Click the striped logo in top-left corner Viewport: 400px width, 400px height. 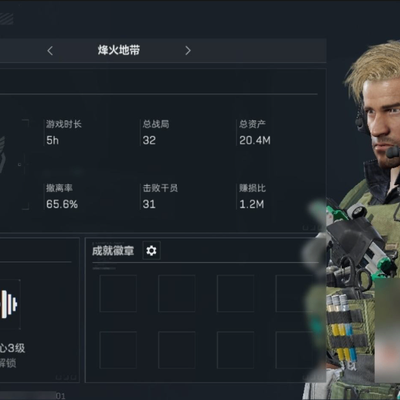point(6,19)
